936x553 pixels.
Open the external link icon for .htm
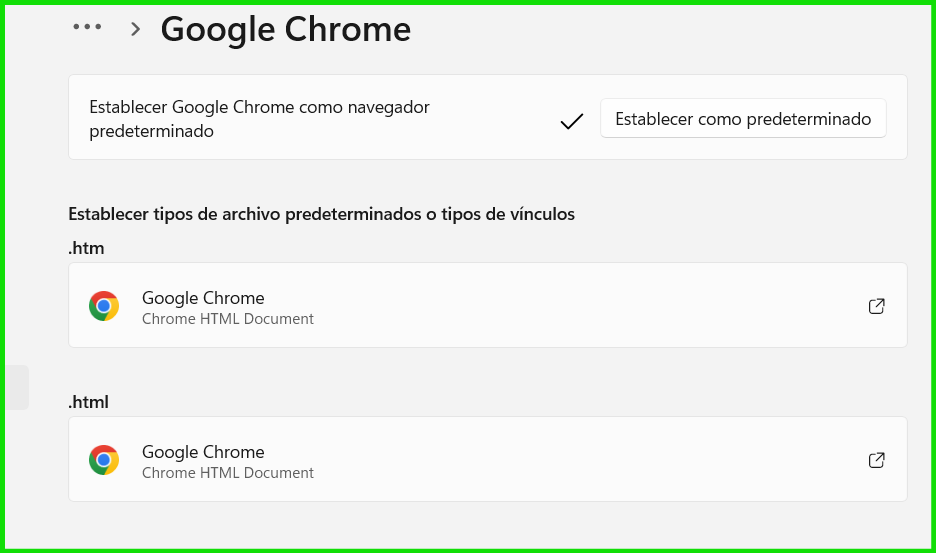click(x=877, y=306)
